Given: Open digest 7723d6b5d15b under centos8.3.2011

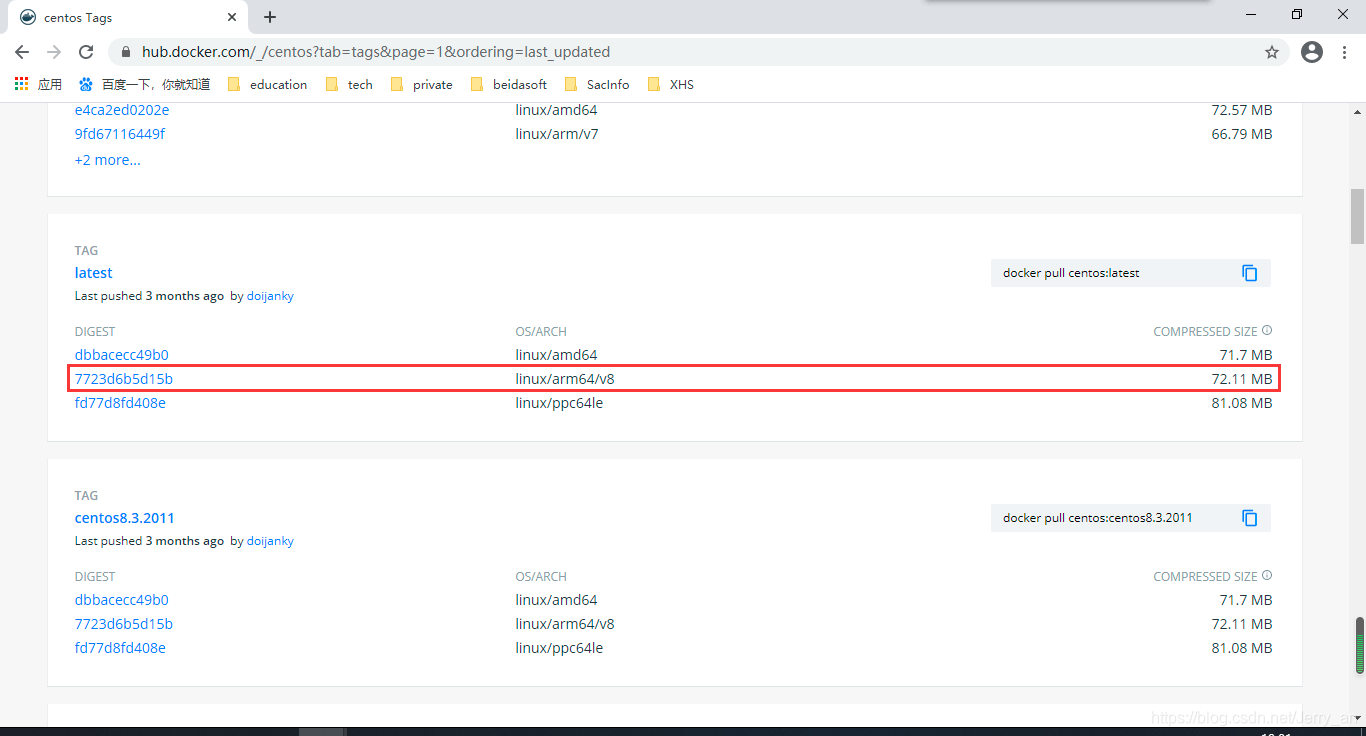Looking at the screenshot, I should tap(123, 624).
